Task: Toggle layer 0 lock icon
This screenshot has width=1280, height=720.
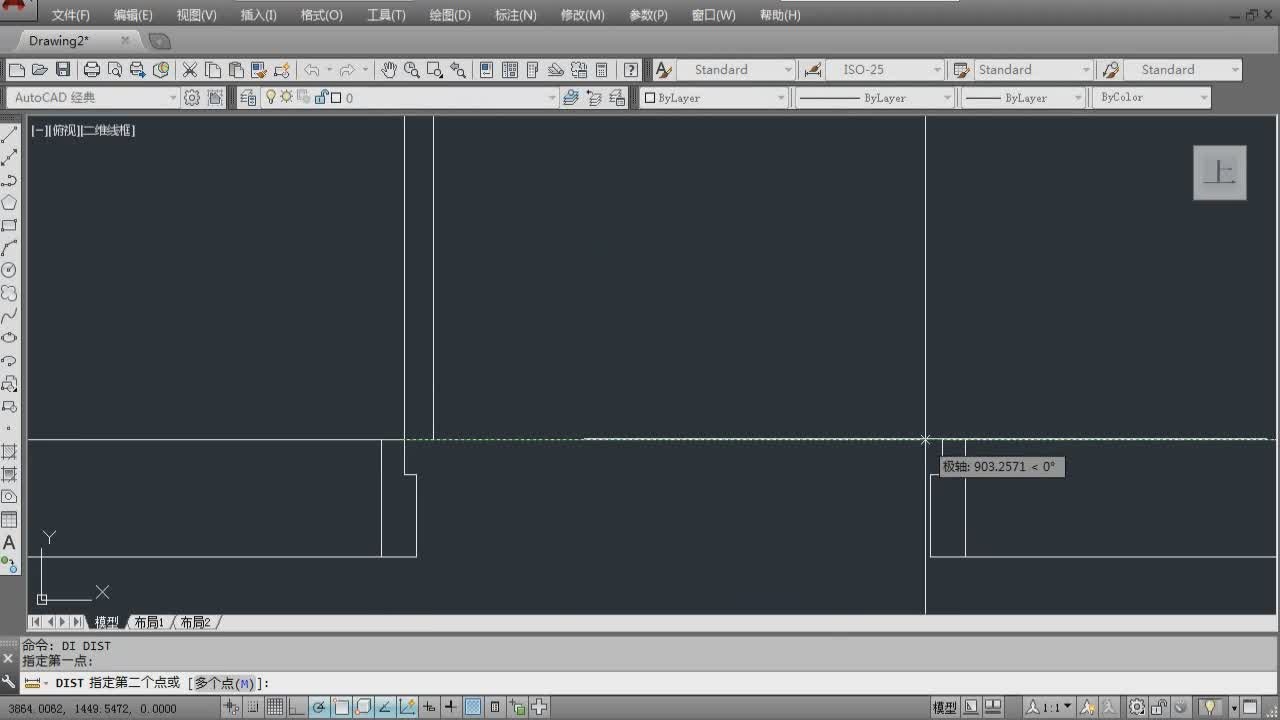Action: click(x=321, y=98)
